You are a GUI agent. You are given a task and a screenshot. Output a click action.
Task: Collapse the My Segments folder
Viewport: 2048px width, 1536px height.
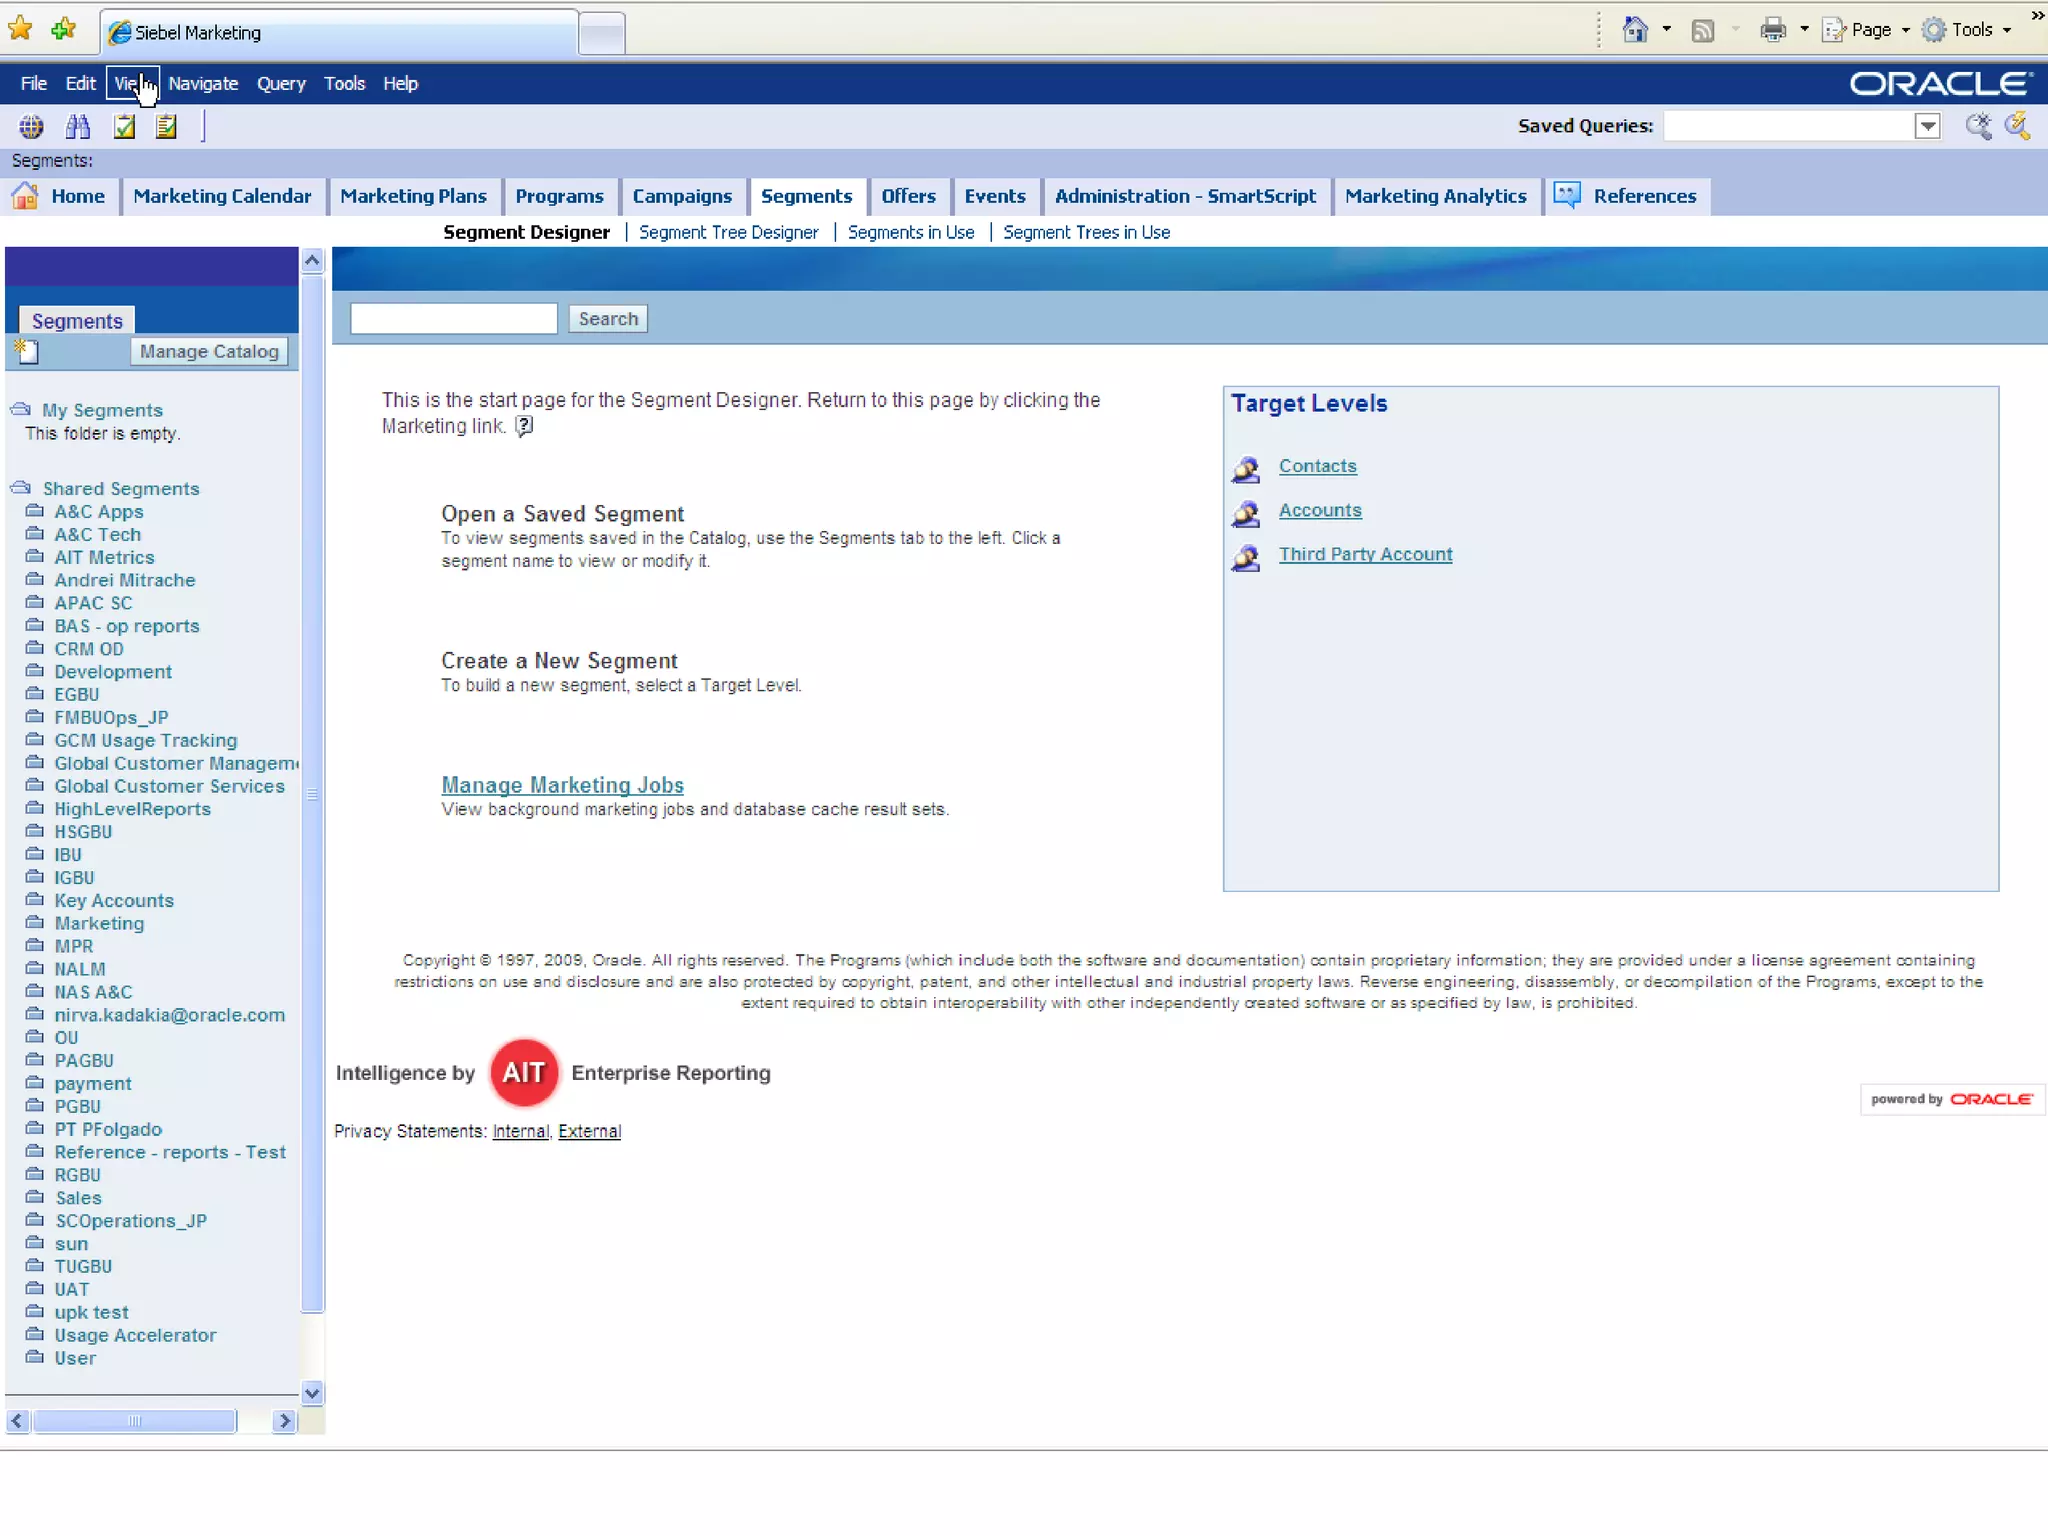pyautogui.click(x=21, y=410)
